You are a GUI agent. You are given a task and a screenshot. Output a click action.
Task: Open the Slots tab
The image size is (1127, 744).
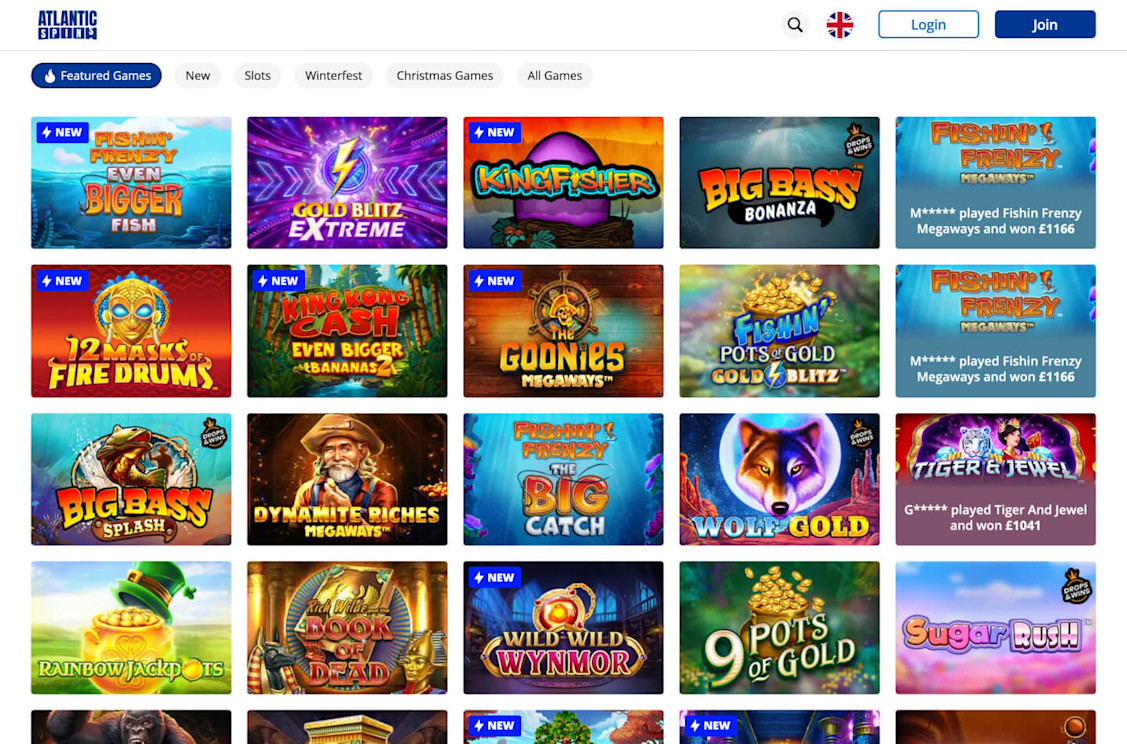click(257, 75)
